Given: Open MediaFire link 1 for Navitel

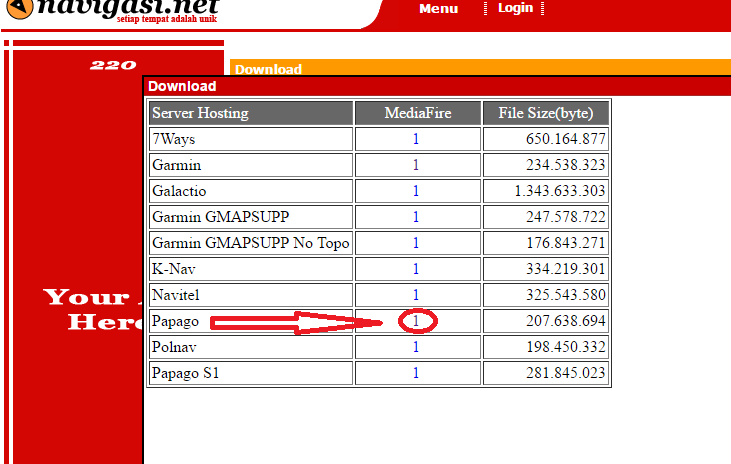Looking at the screenshot, I should (416, 295).
